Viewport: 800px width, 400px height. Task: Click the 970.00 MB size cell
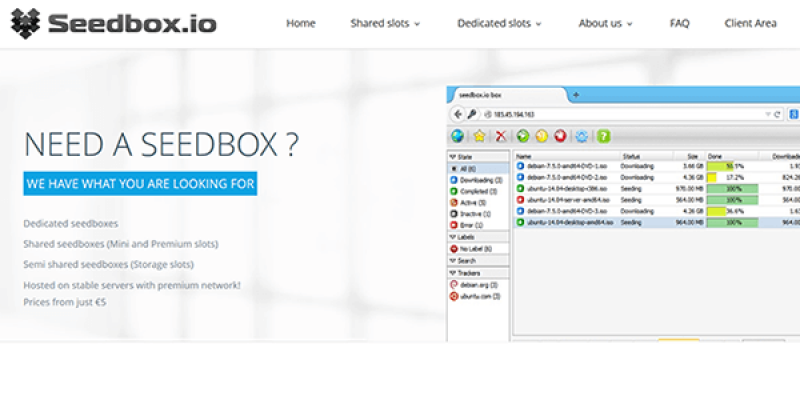pos(690,188)
